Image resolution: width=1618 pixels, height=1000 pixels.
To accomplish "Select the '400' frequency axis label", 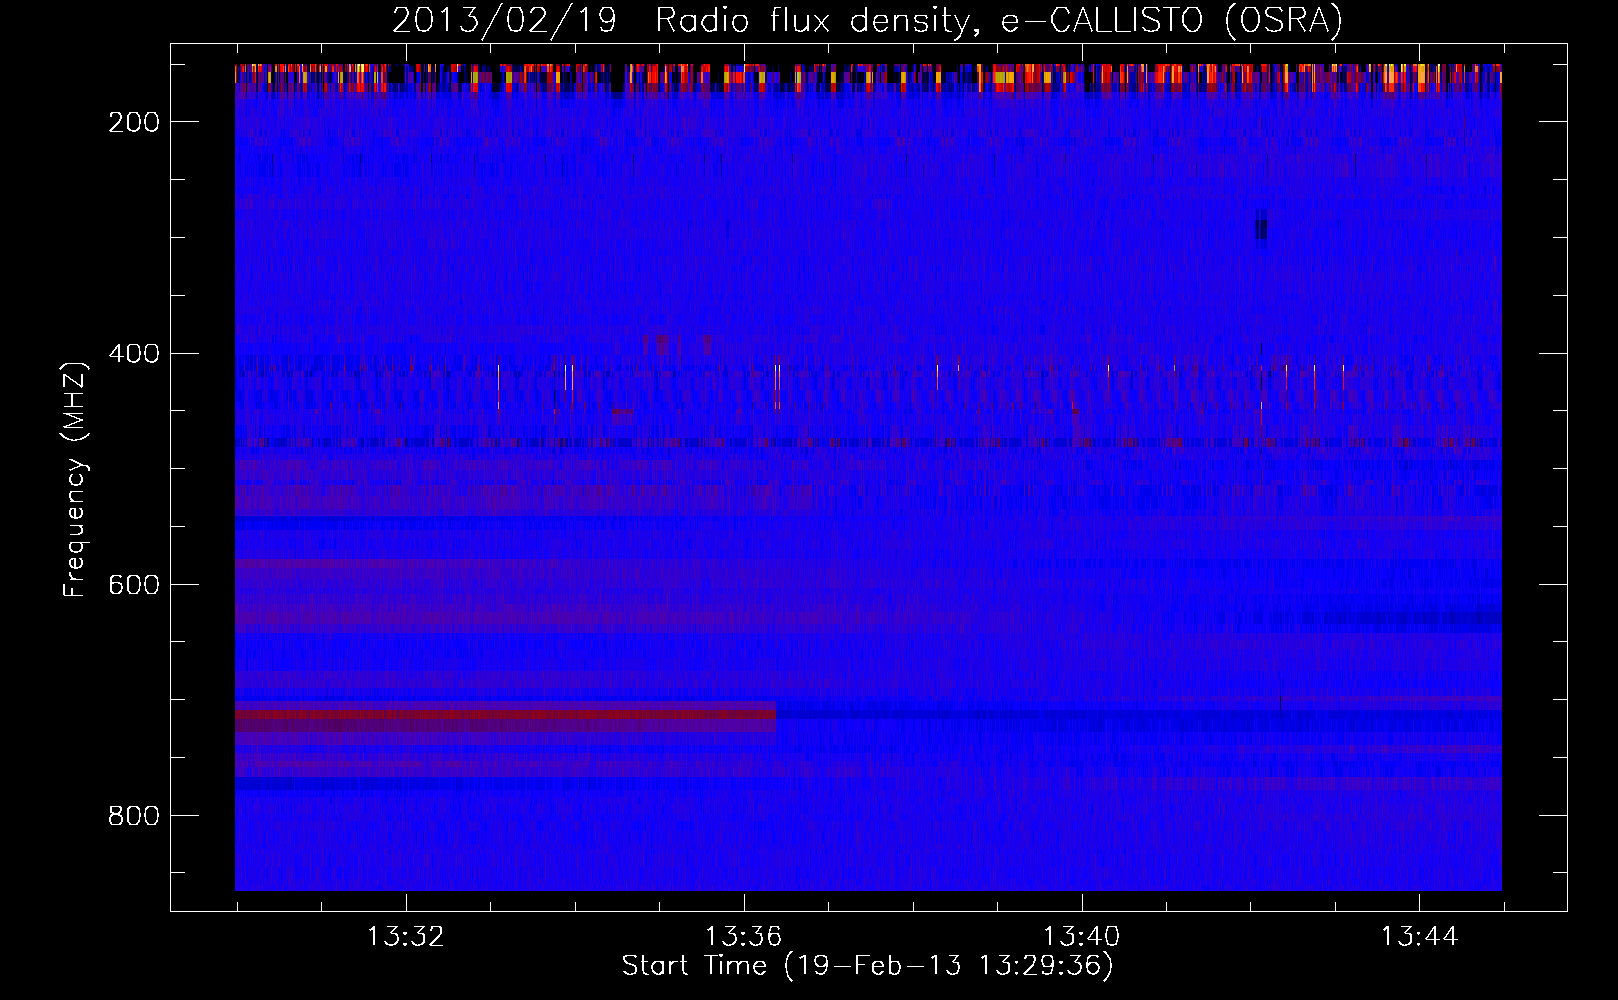I will [134, 354].
